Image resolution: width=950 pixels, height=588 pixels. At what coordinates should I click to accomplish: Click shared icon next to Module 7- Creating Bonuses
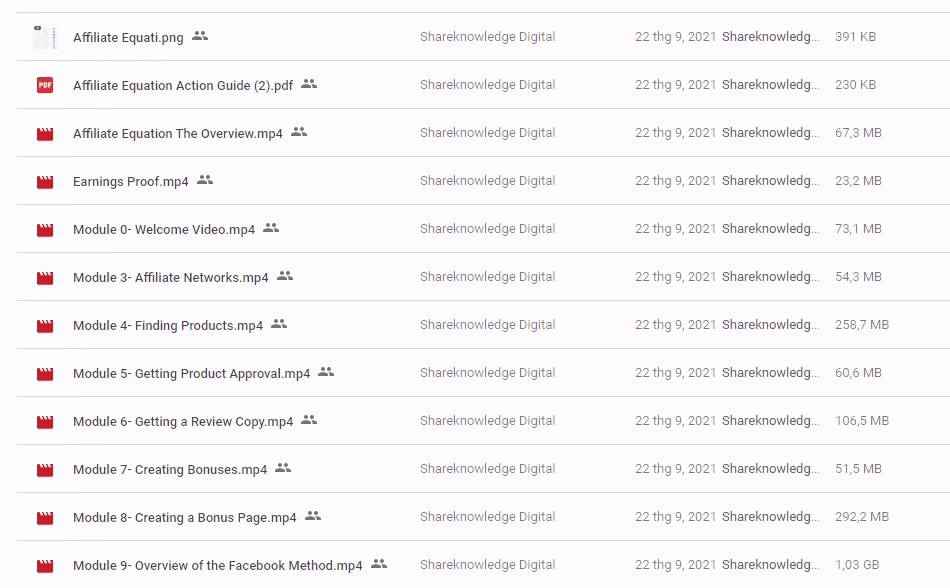(283, 468)
